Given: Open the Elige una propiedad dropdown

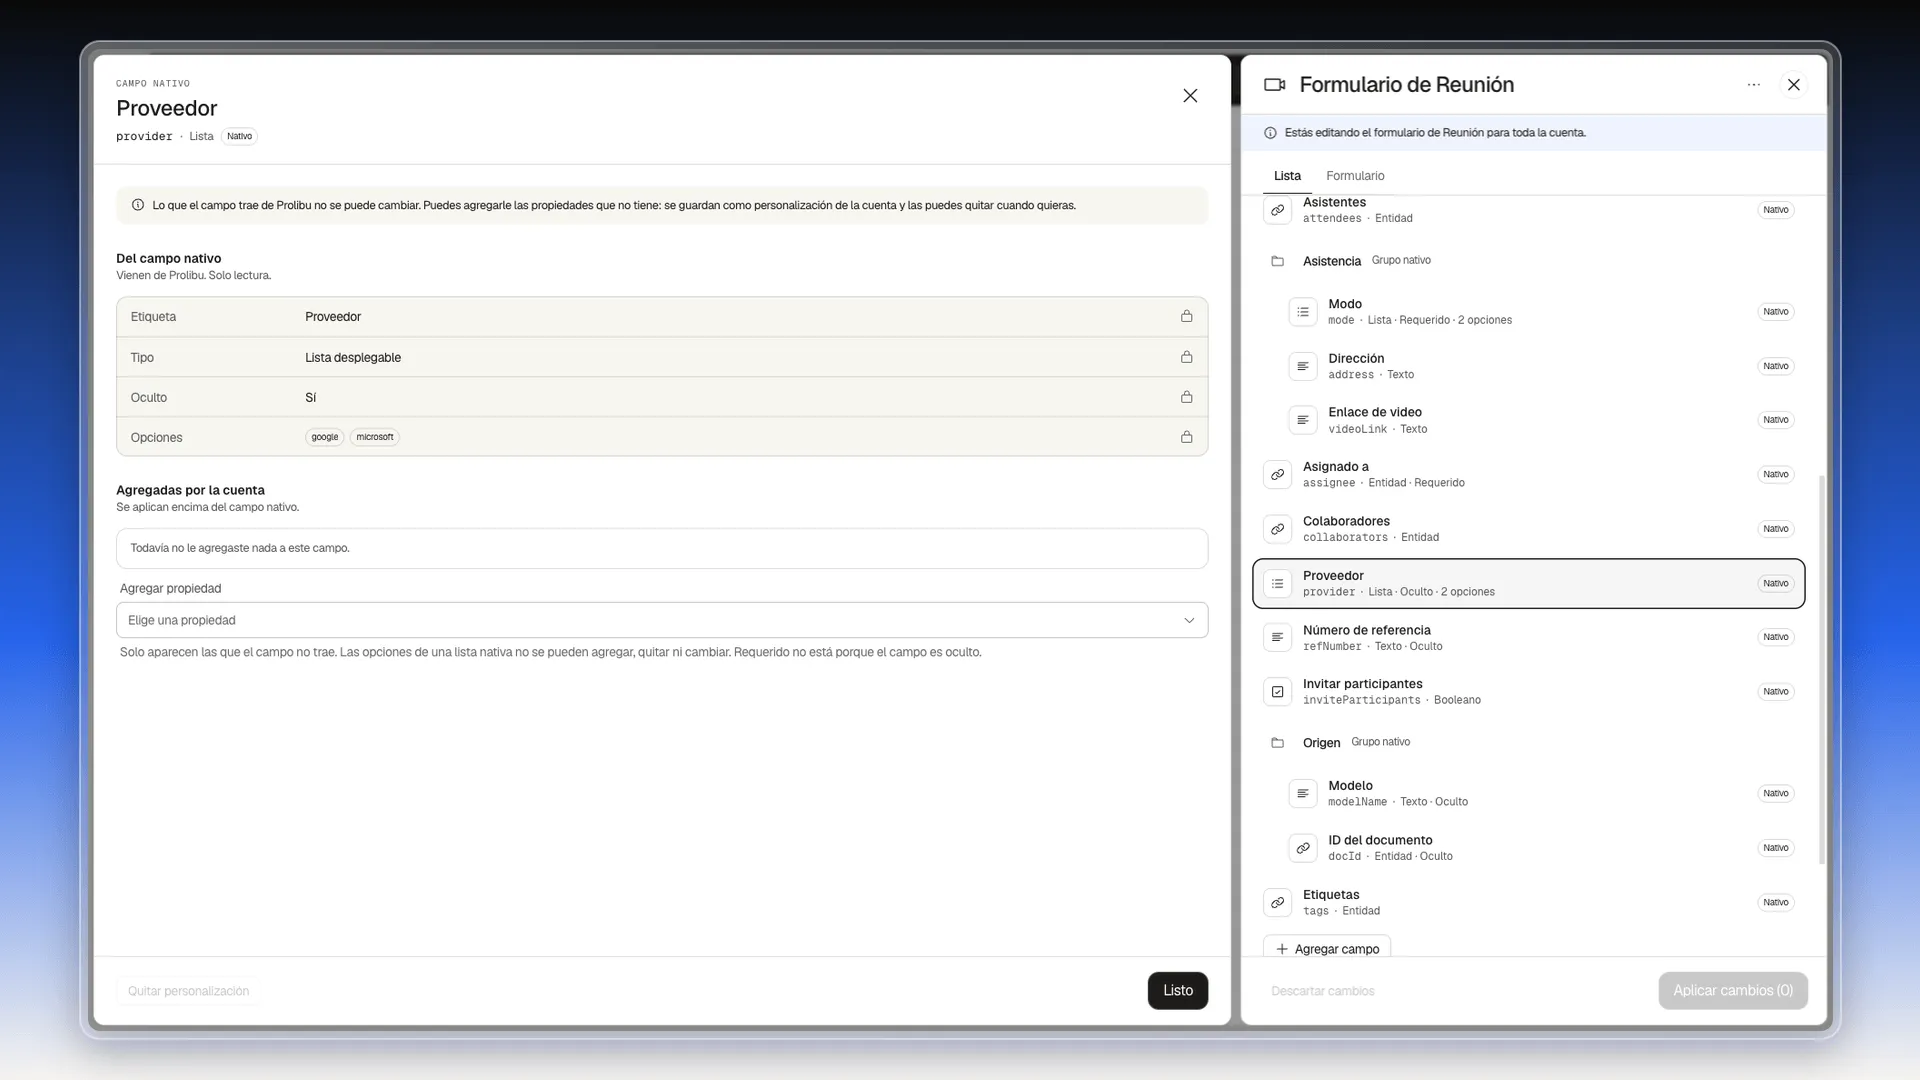Looking at the screenshot, I should coord(661,620).
